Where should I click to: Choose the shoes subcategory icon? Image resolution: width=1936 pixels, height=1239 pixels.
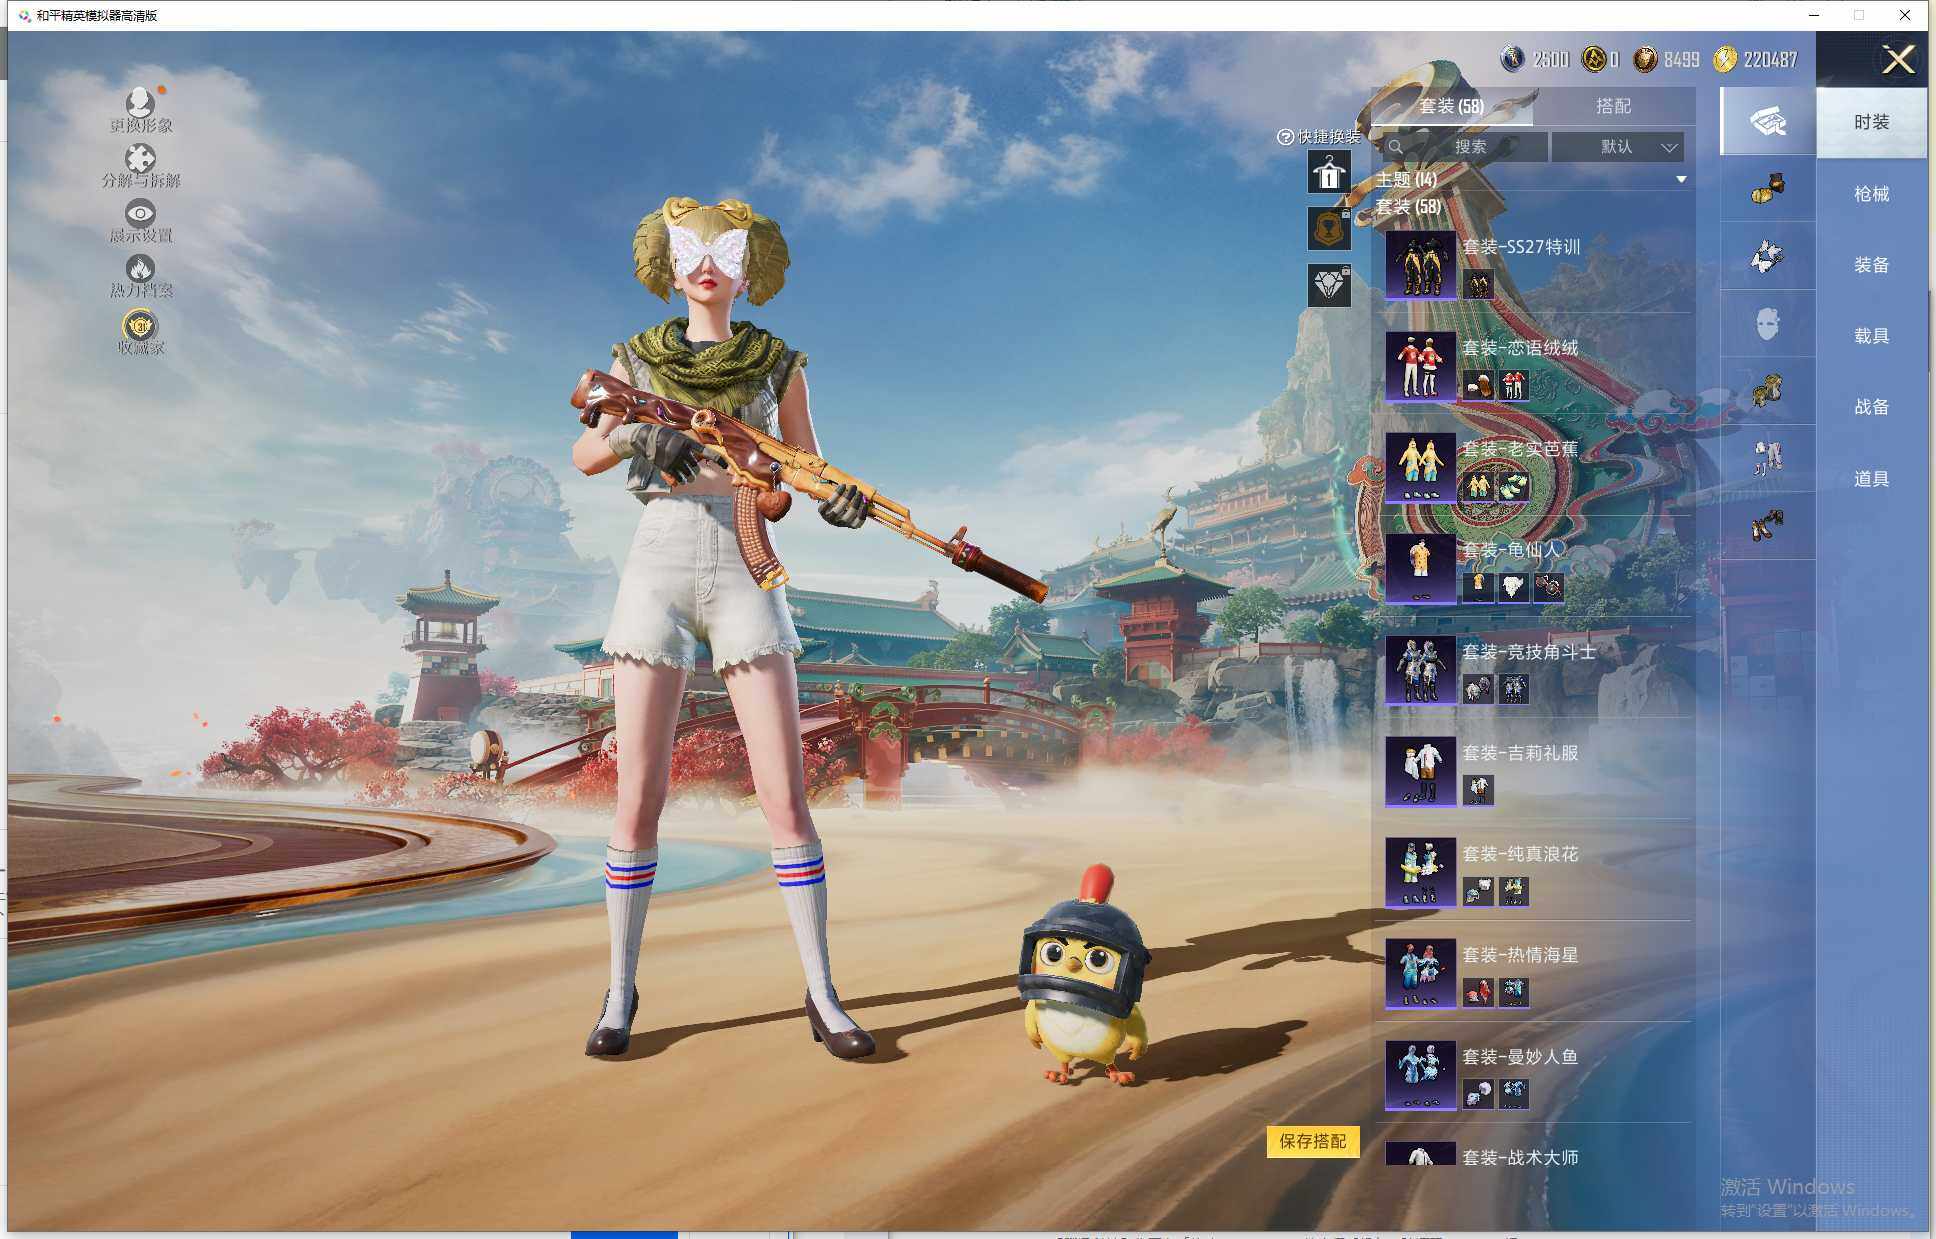tap(1767, 524)
